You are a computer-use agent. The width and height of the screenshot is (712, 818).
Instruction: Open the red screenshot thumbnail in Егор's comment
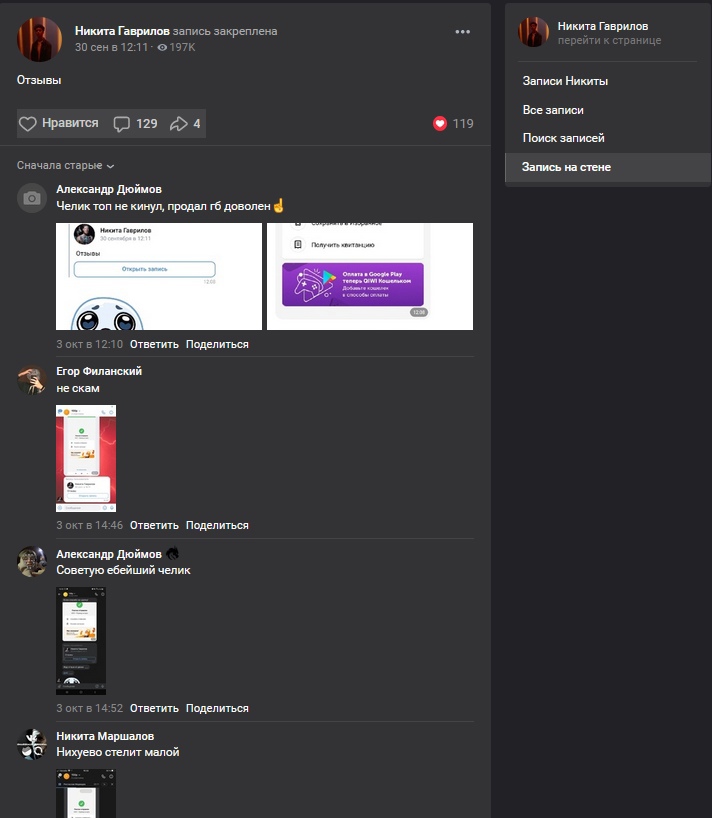click(x=86, y=458)
